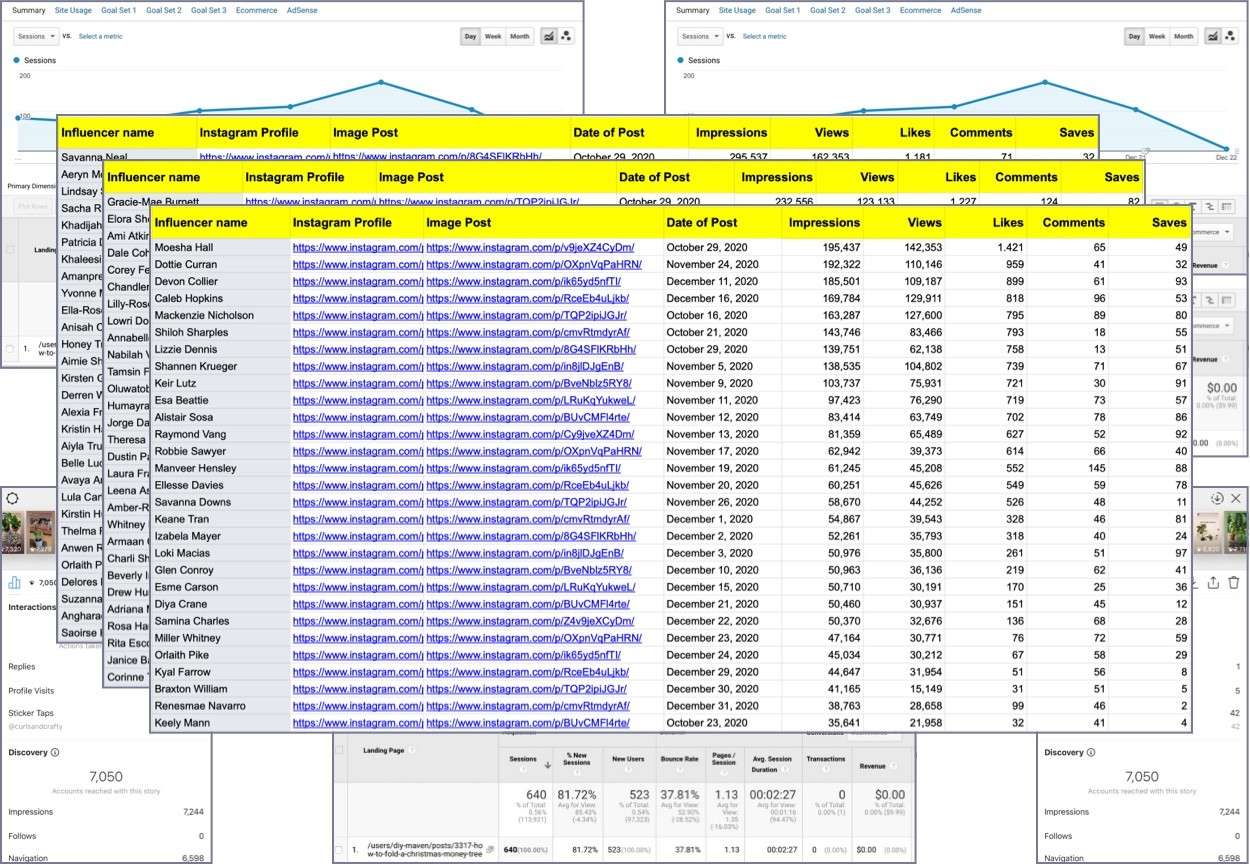
Task: Open line chart view in right Analytics panel
Action: tap(1212, 36)
